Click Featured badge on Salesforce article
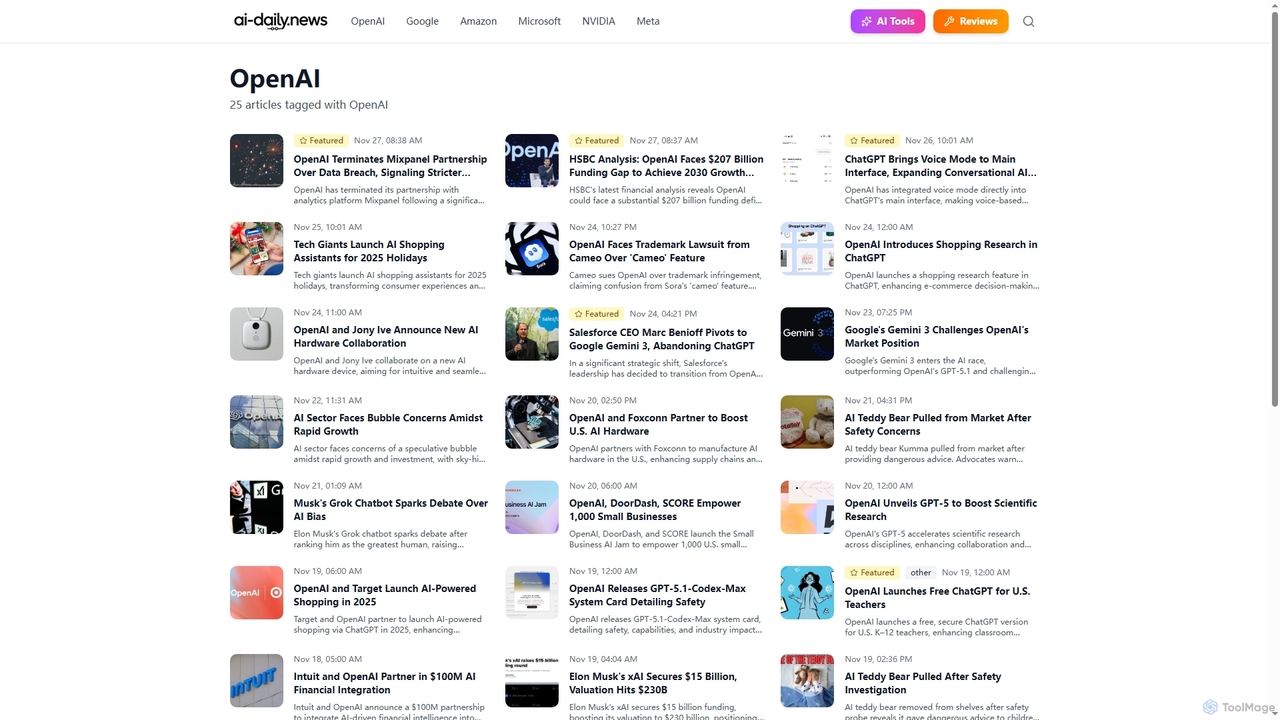Screen dimensions: 1280x720 597,314
